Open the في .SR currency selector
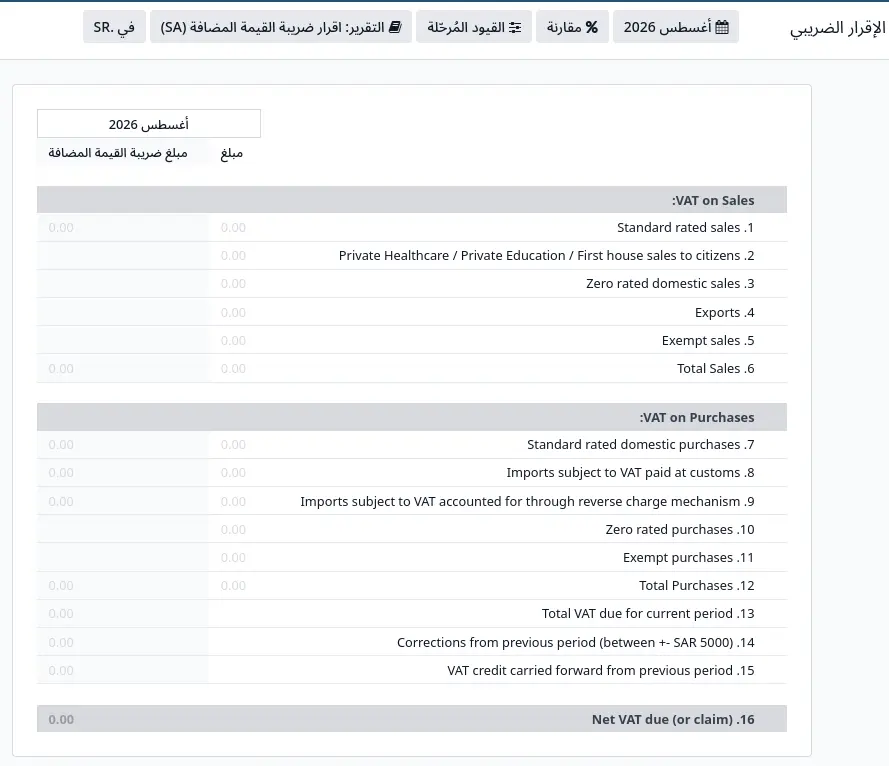889x766 pixels. click(114, 27)
